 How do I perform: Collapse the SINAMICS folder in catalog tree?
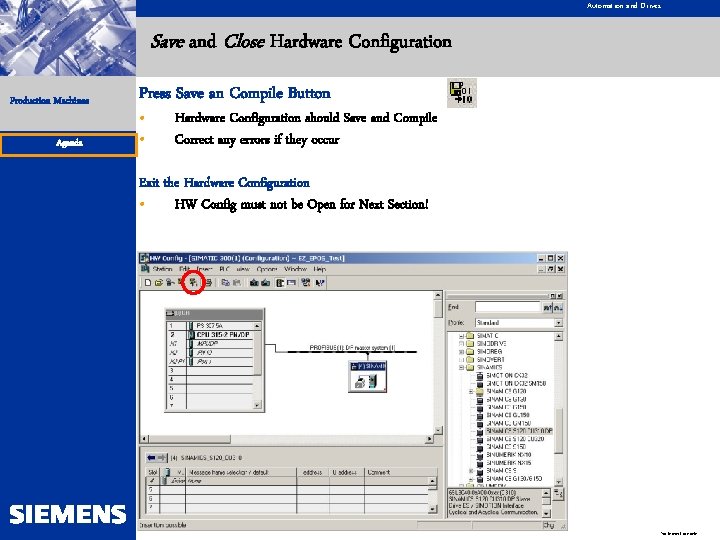point(461,367)
